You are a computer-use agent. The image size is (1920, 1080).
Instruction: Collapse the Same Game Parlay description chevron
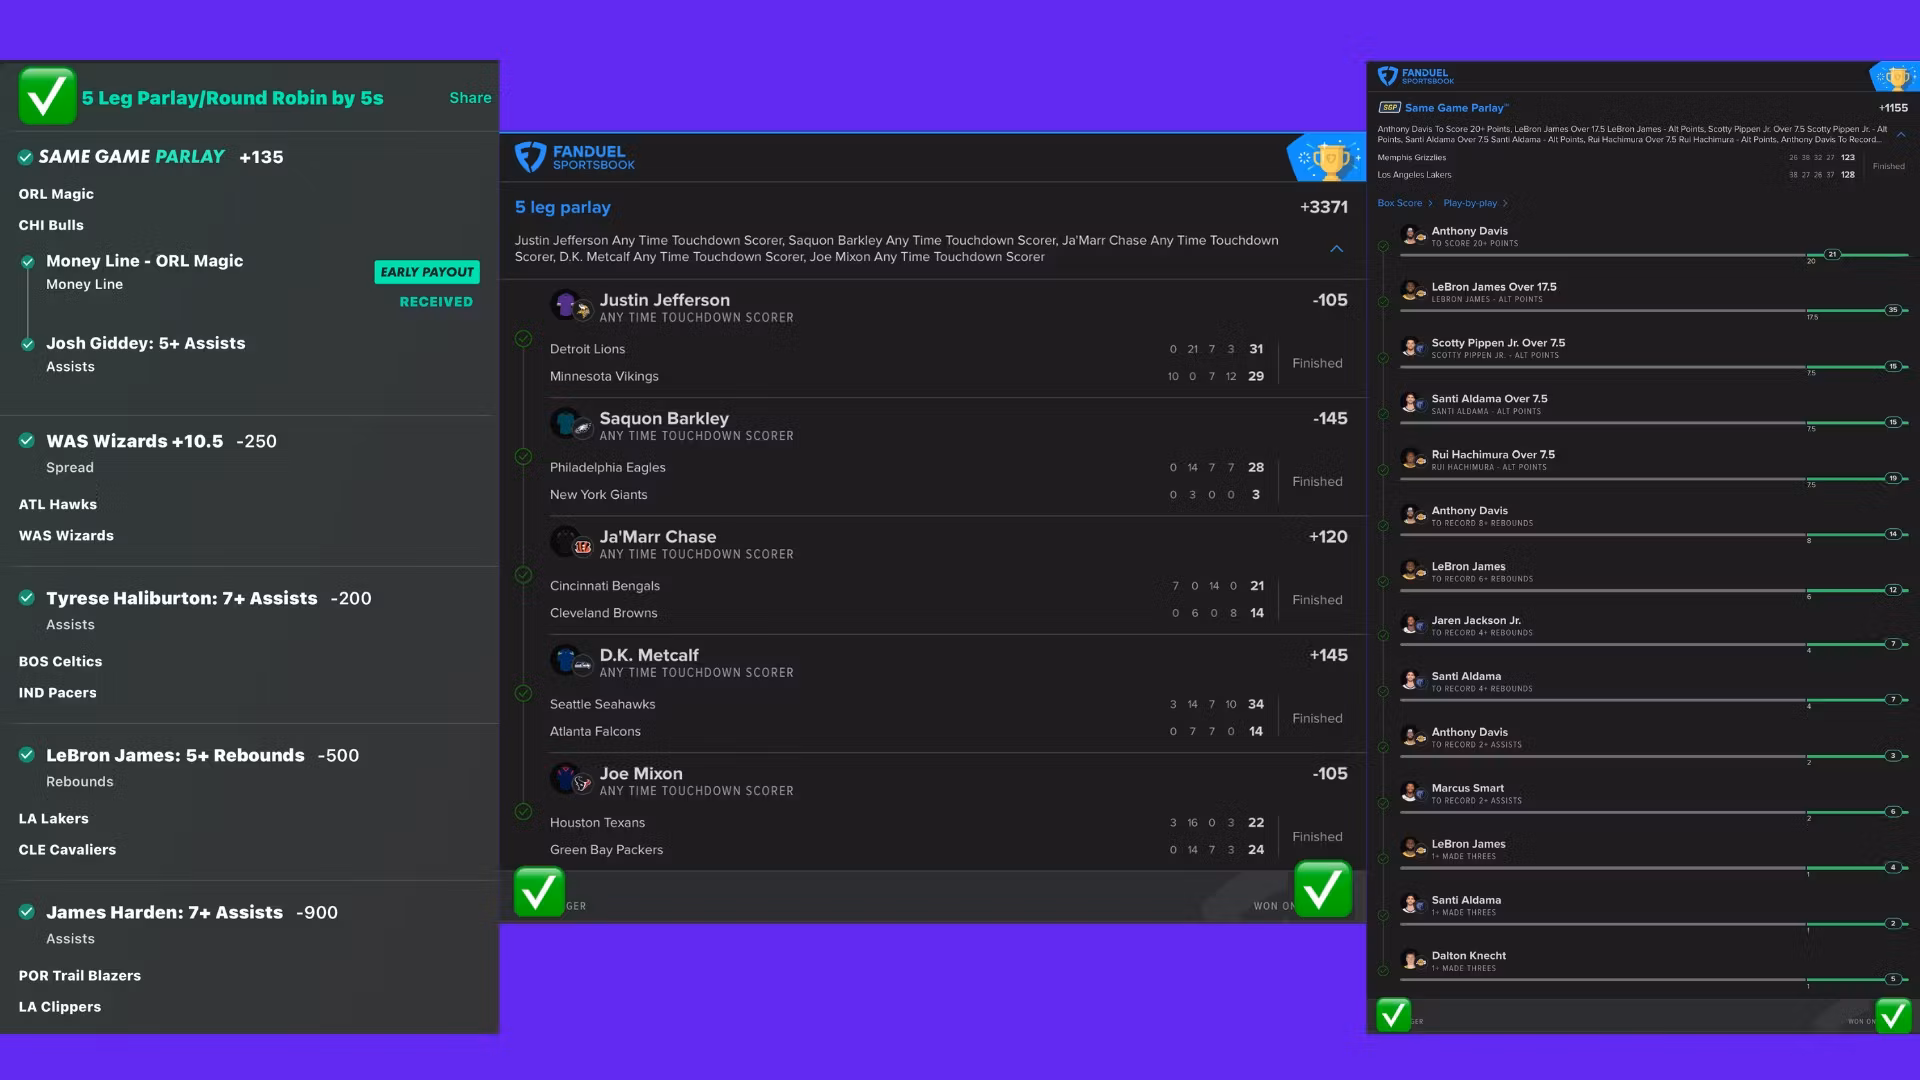[1901, 135]
